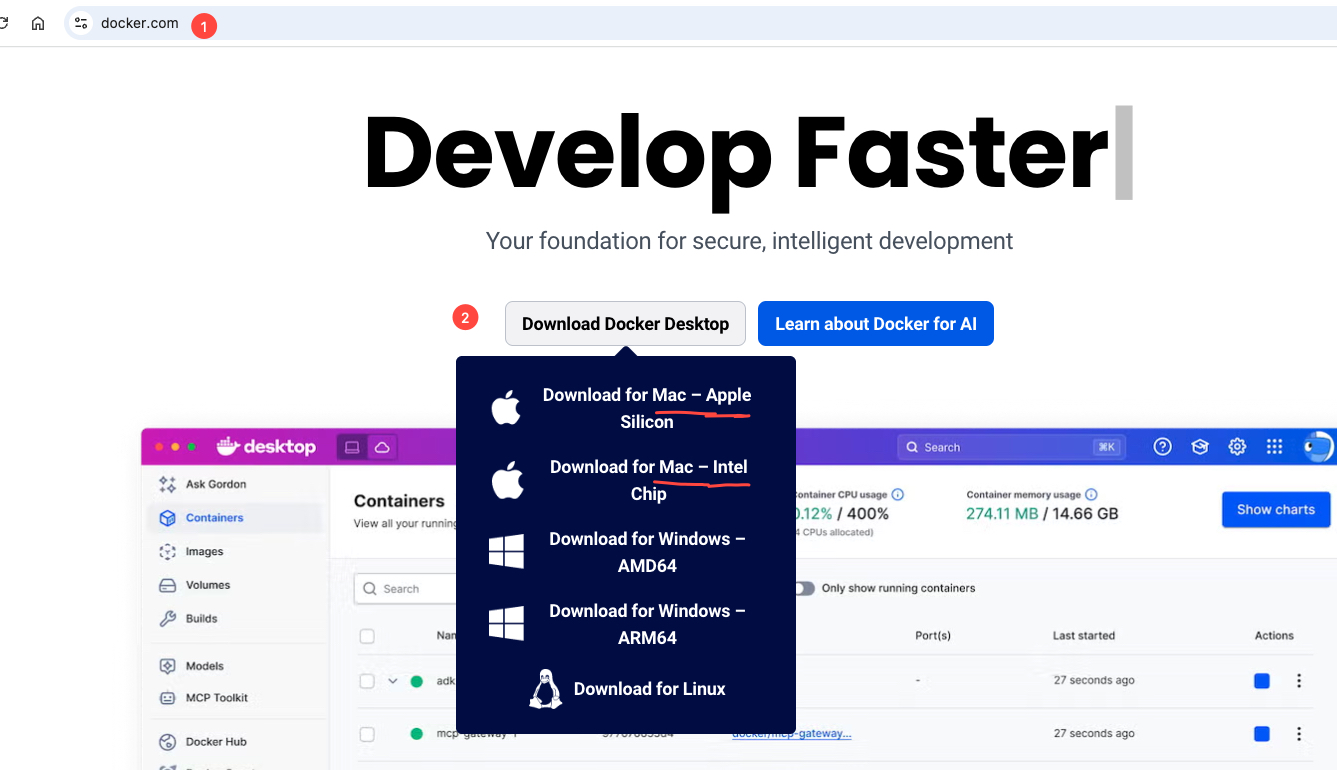Image resolution: width=1337 pixels, height=770 pixels.
Task: Open site information icon beside docker.com
Action: [x=81, y=23]
